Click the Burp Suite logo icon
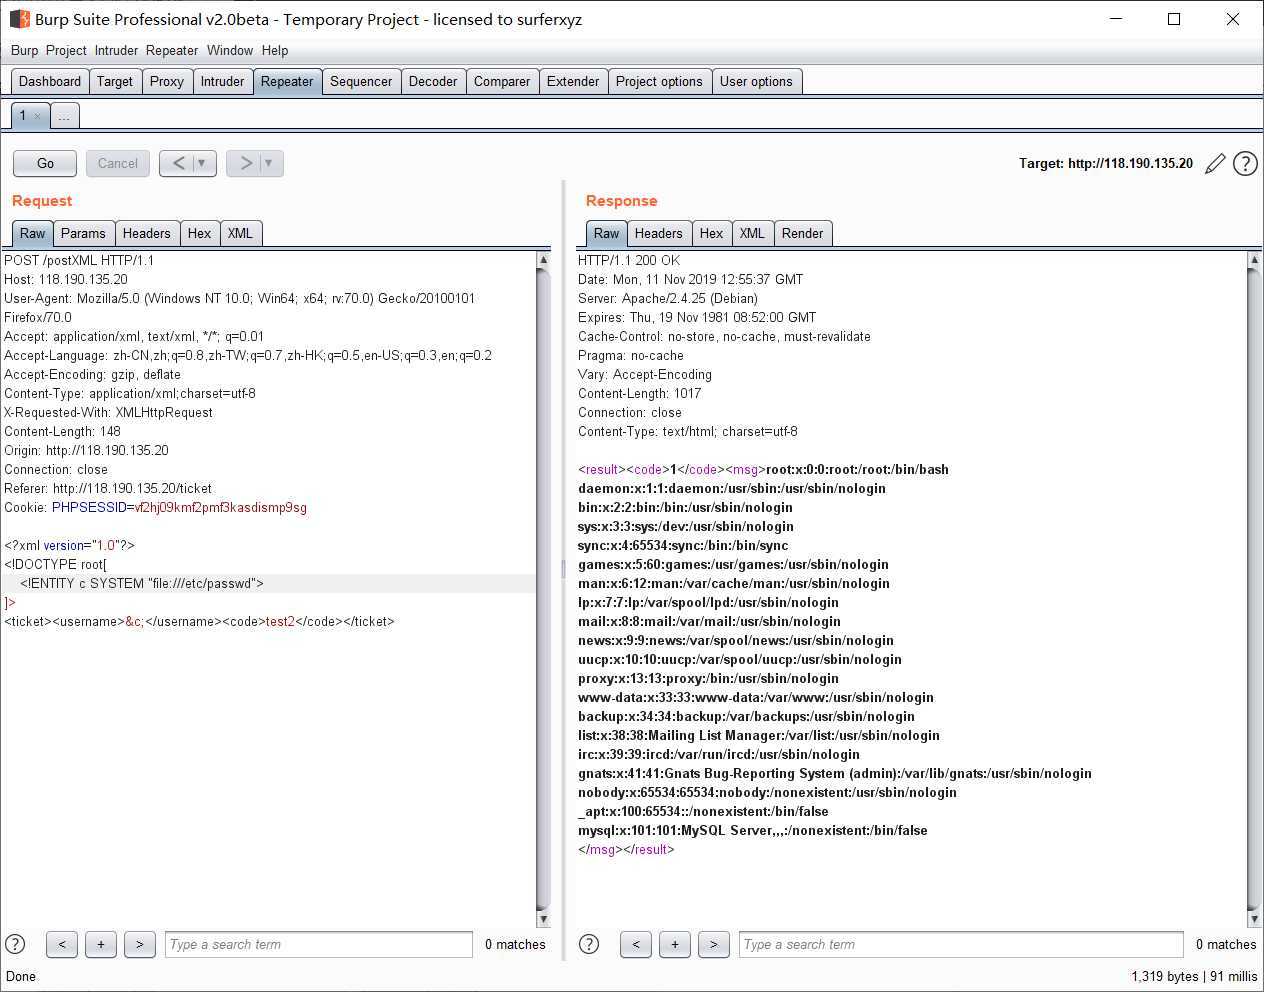This screenshot has height=992, width=1264. [19, 19]
